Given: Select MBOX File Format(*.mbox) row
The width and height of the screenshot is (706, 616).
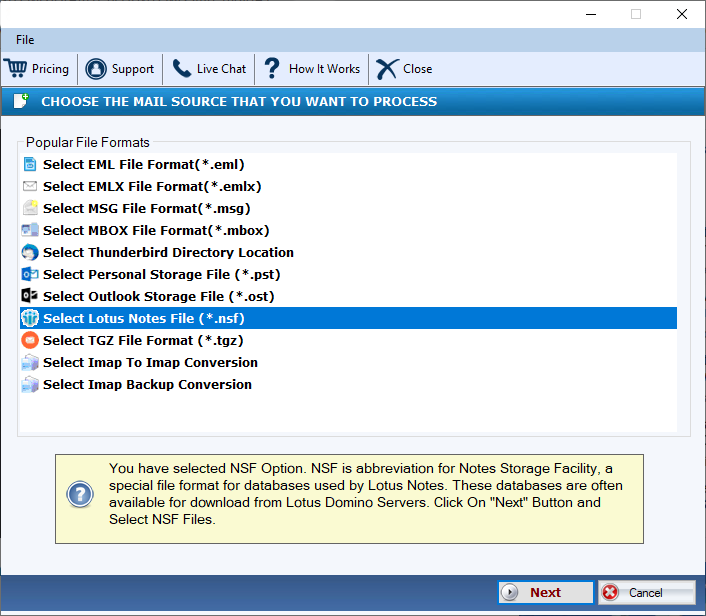Looking at the screenshot, I should [x=348, y=231].
